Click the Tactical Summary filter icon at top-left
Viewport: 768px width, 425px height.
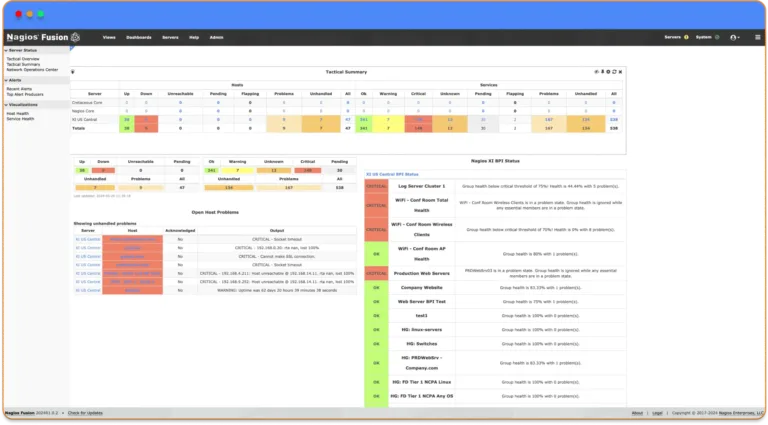point(74,72)
